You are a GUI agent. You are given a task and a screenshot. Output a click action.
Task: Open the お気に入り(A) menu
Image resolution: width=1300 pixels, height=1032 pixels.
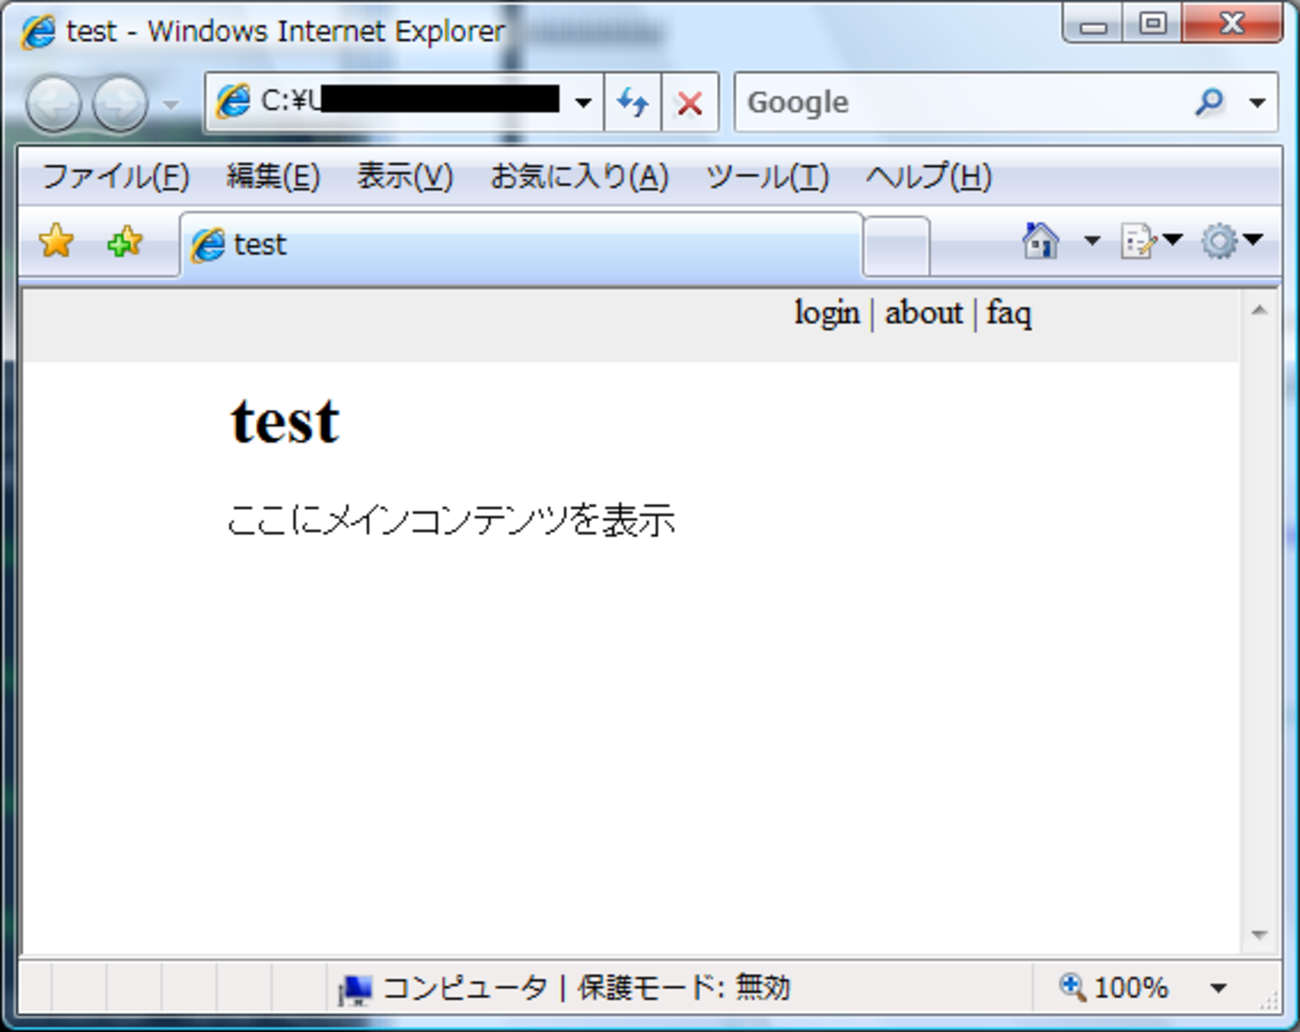579,177
